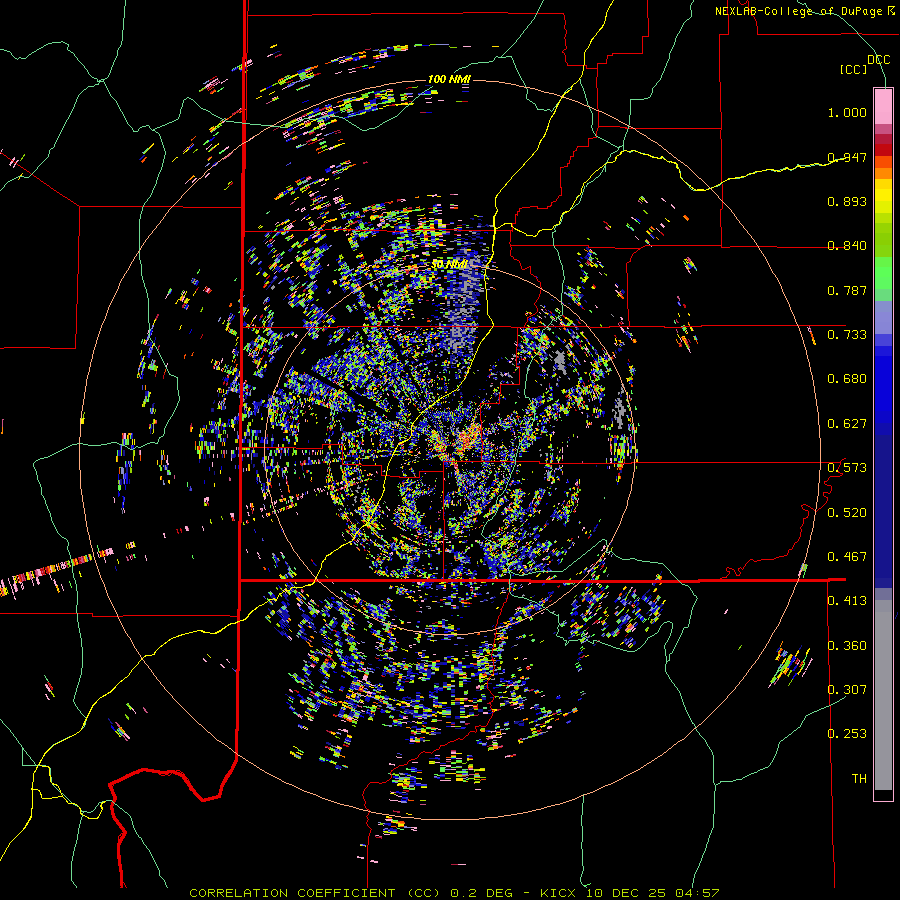The width and height of the screenshot is (900, 900).
Task: Pick the bright green band on color scale
Action: coord(883,273)
